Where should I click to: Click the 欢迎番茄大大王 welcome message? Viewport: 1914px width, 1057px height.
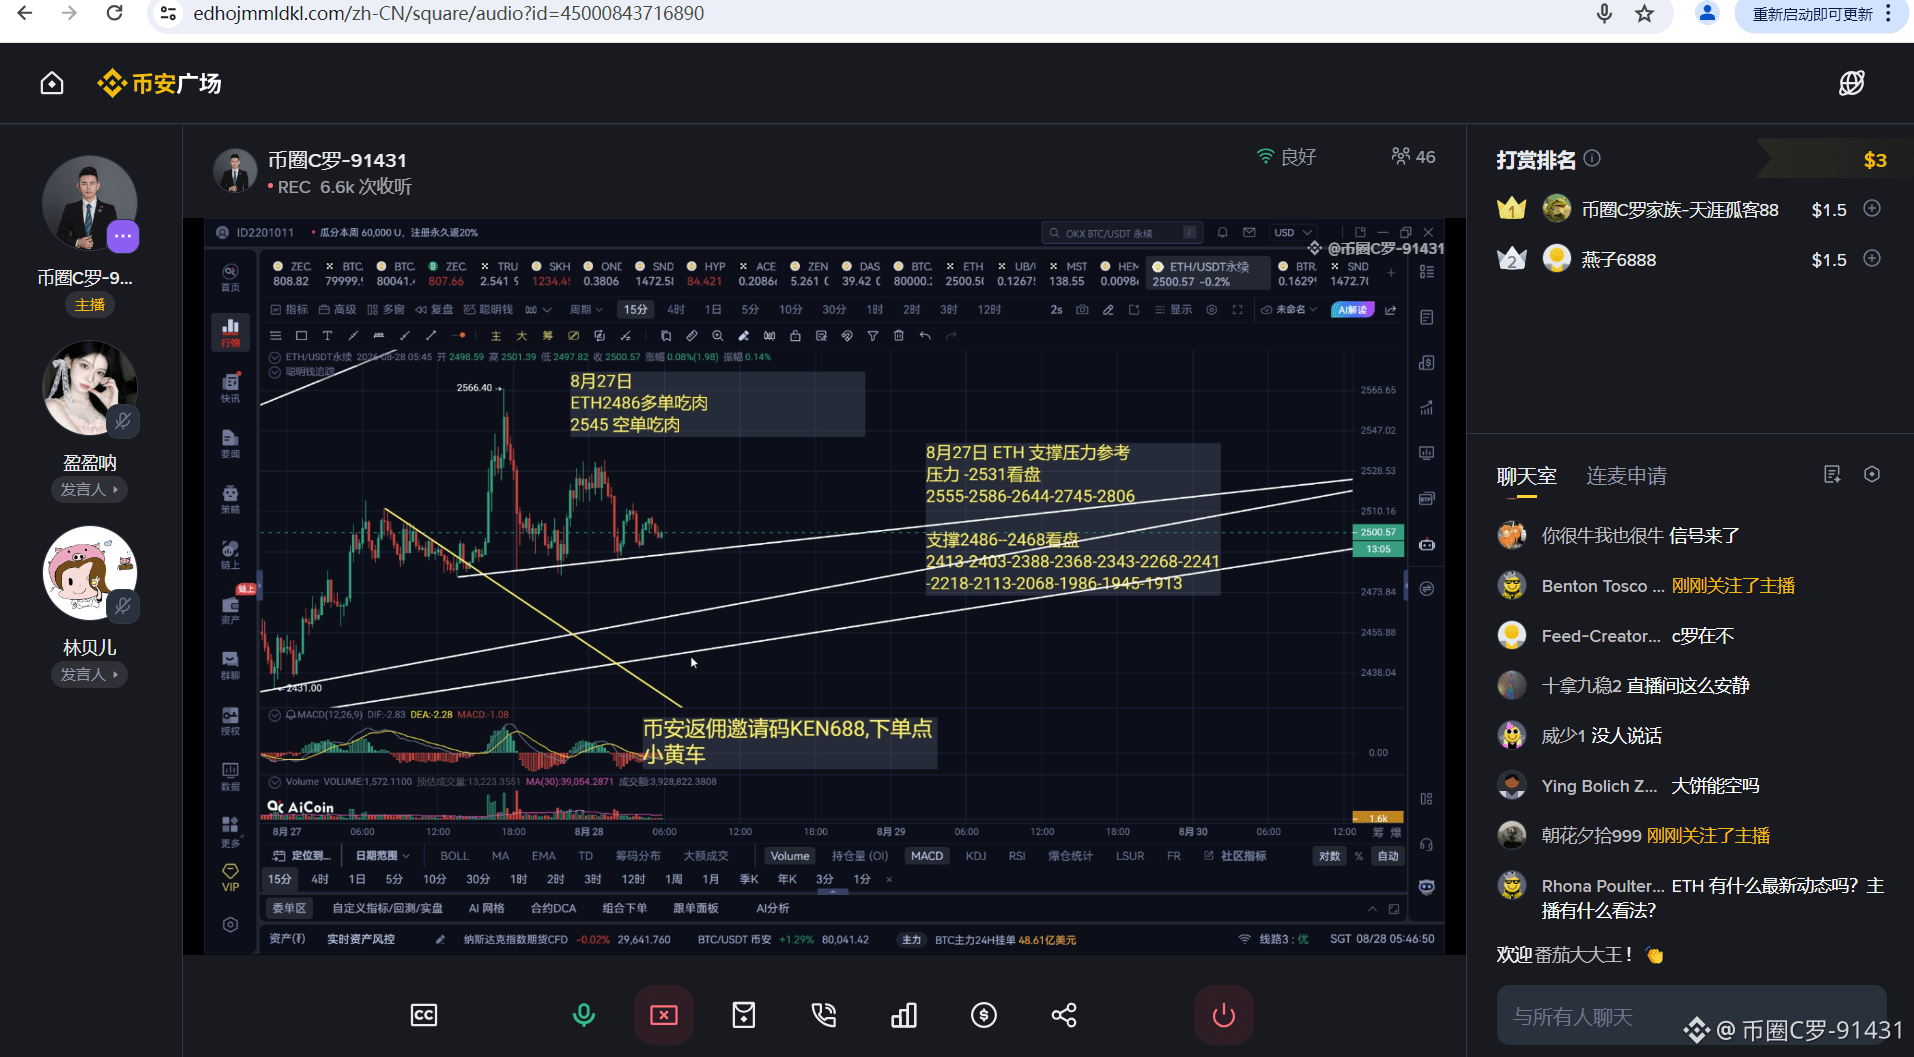point(1580,955)
